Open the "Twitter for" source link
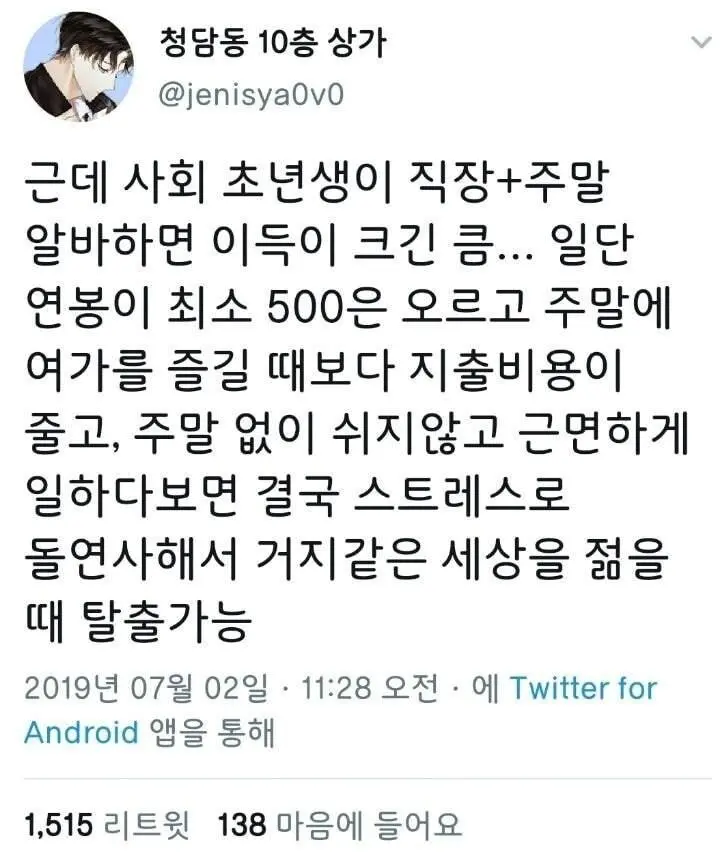 583,688
